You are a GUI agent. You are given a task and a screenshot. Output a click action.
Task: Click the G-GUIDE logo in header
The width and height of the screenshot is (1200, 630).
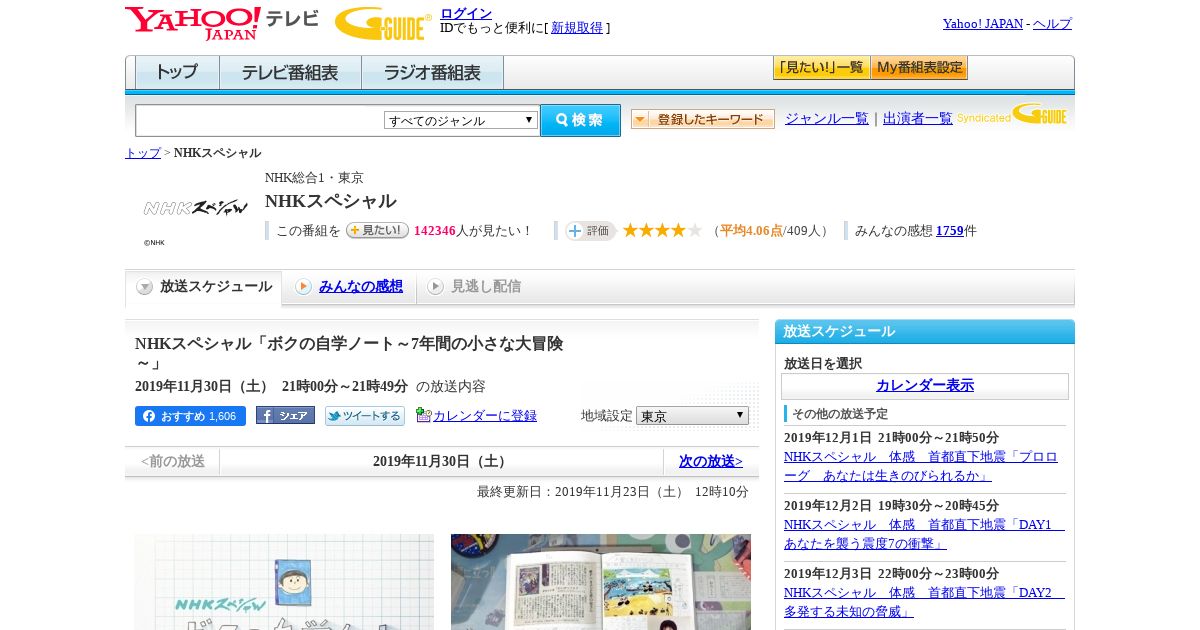(383, 23)
